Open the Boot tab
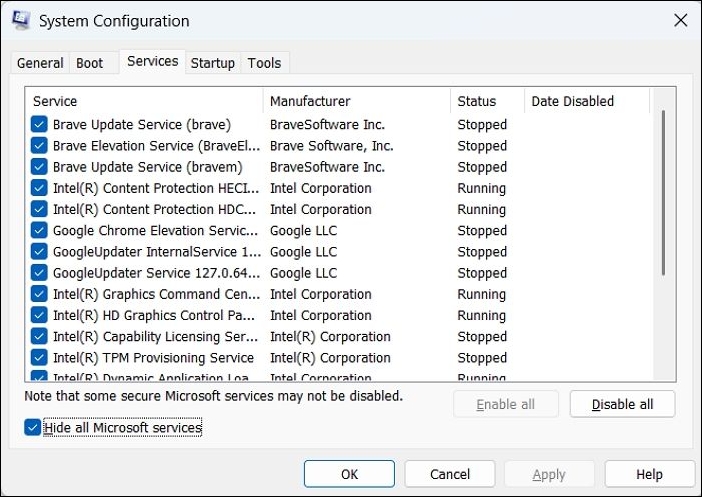702x497 pixels. coord(90,63)
